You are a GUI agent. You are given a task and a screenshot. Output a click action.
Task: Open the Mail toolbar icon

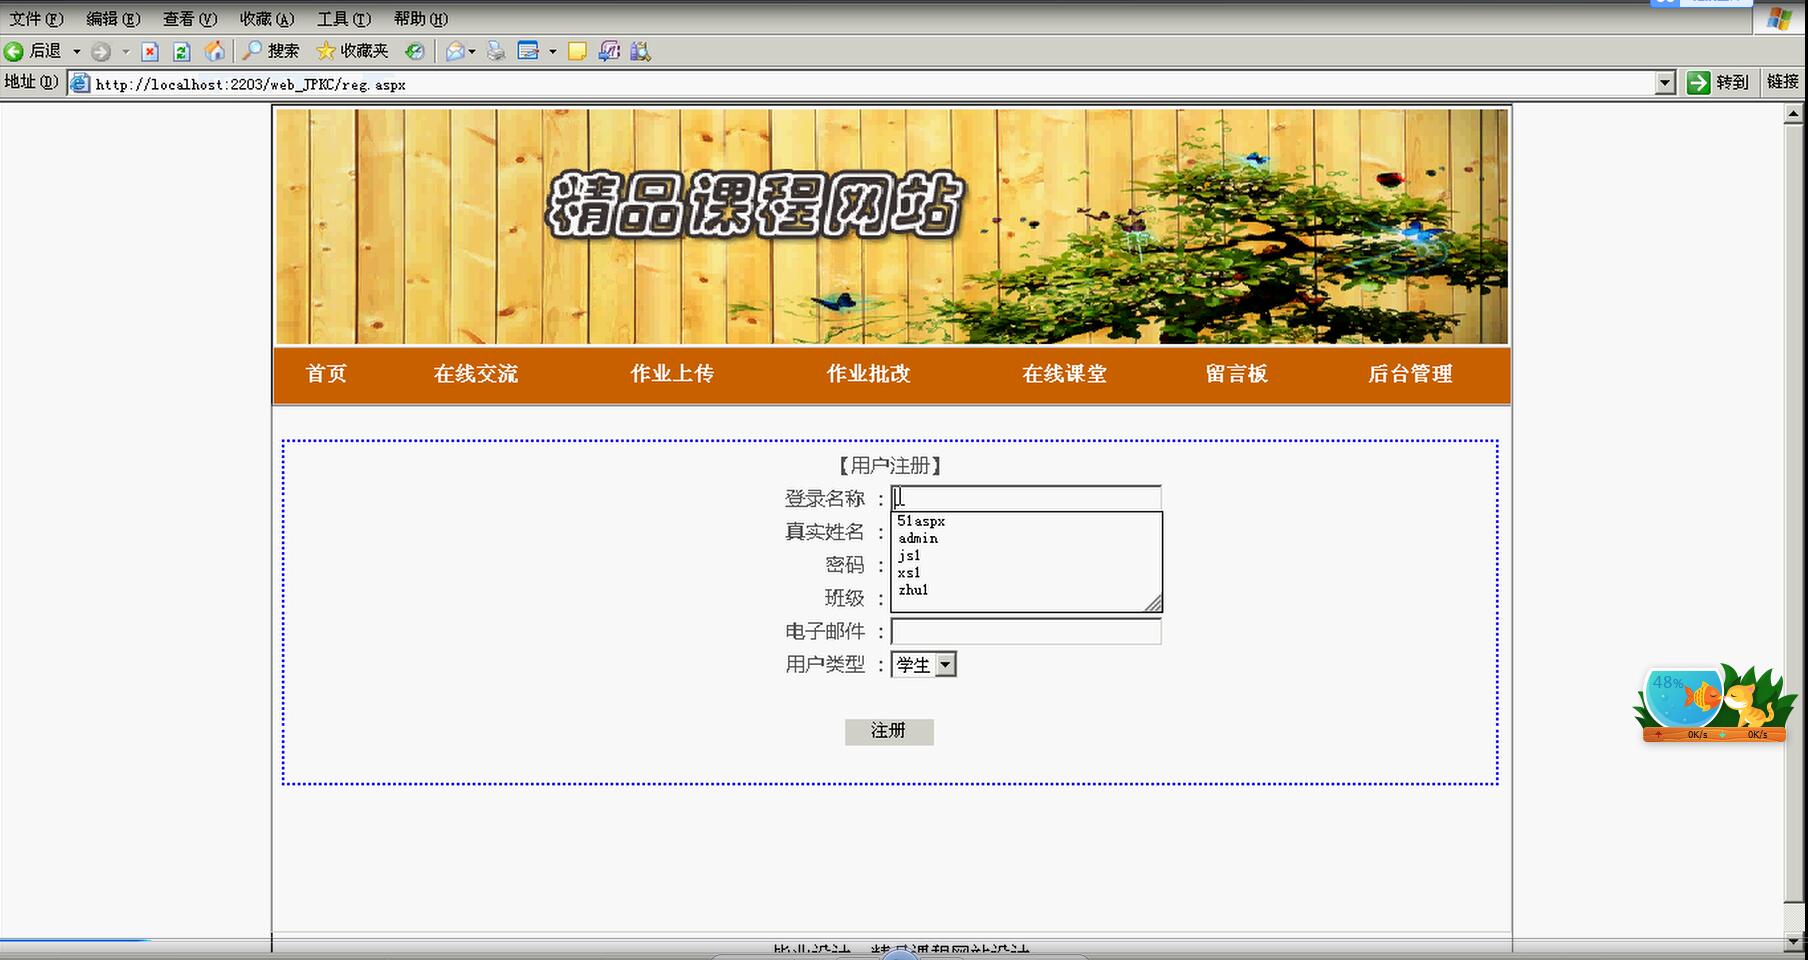pyautogui.click(x=455, y=51)
